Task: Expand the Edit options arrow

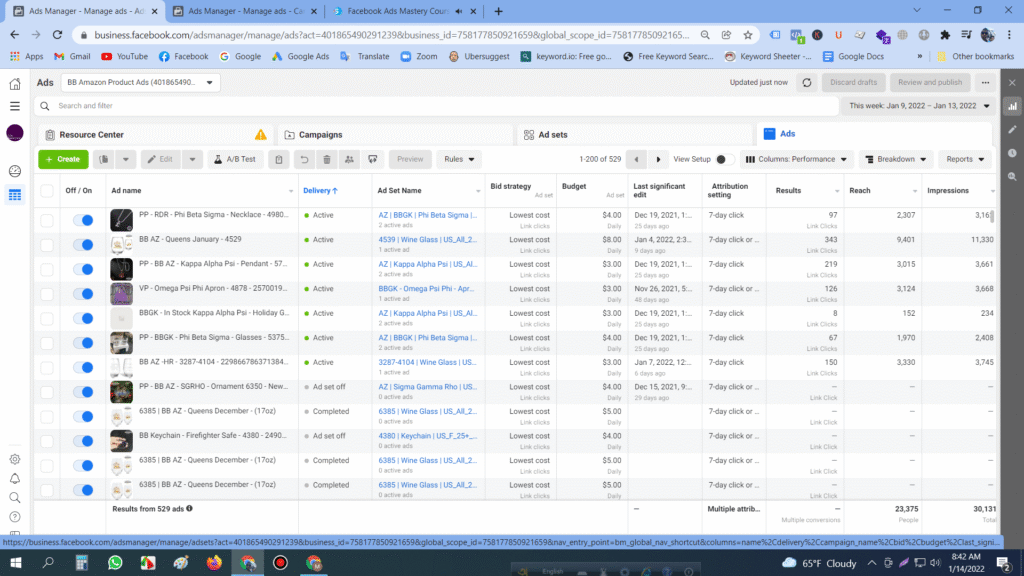Action: click(x=192, y=159)
